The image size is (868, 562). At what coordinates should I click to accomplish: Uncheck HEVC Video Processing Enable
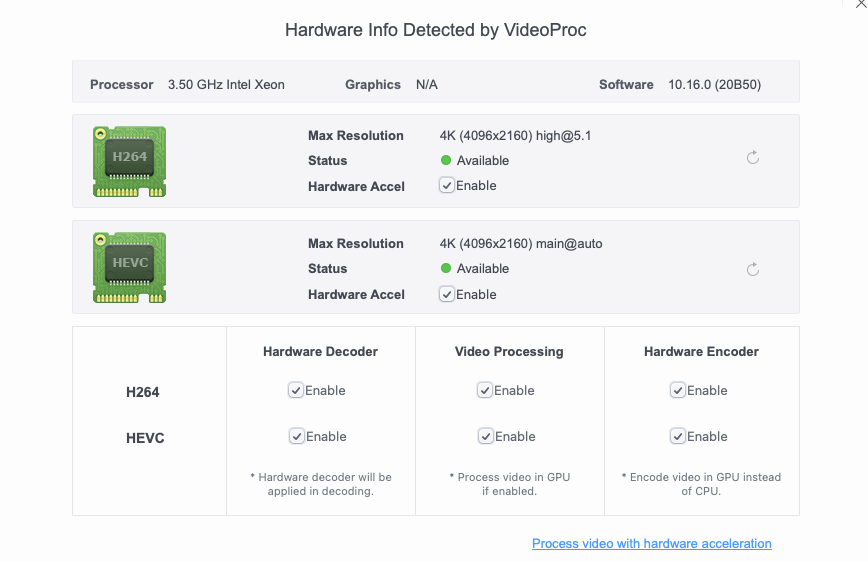coord(485,436)
